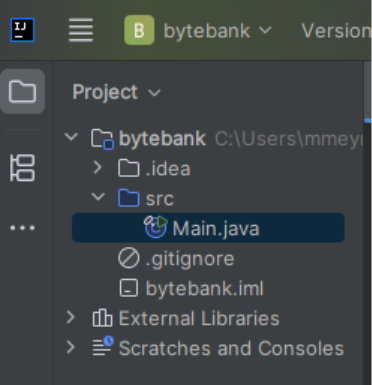Select the blue src source folder icon

pyautogui.click(x=129, y=198)
